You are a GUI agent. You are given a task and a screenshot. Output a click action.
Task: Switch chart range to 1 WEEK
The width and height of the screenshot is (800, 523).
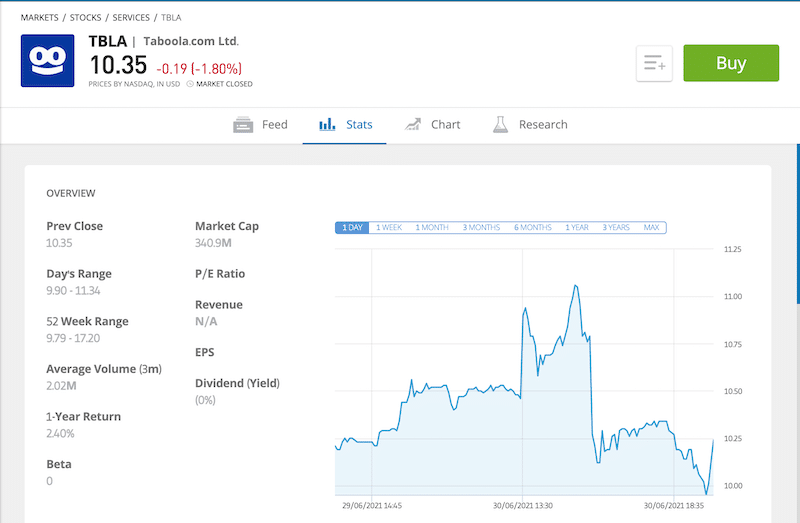389,228
